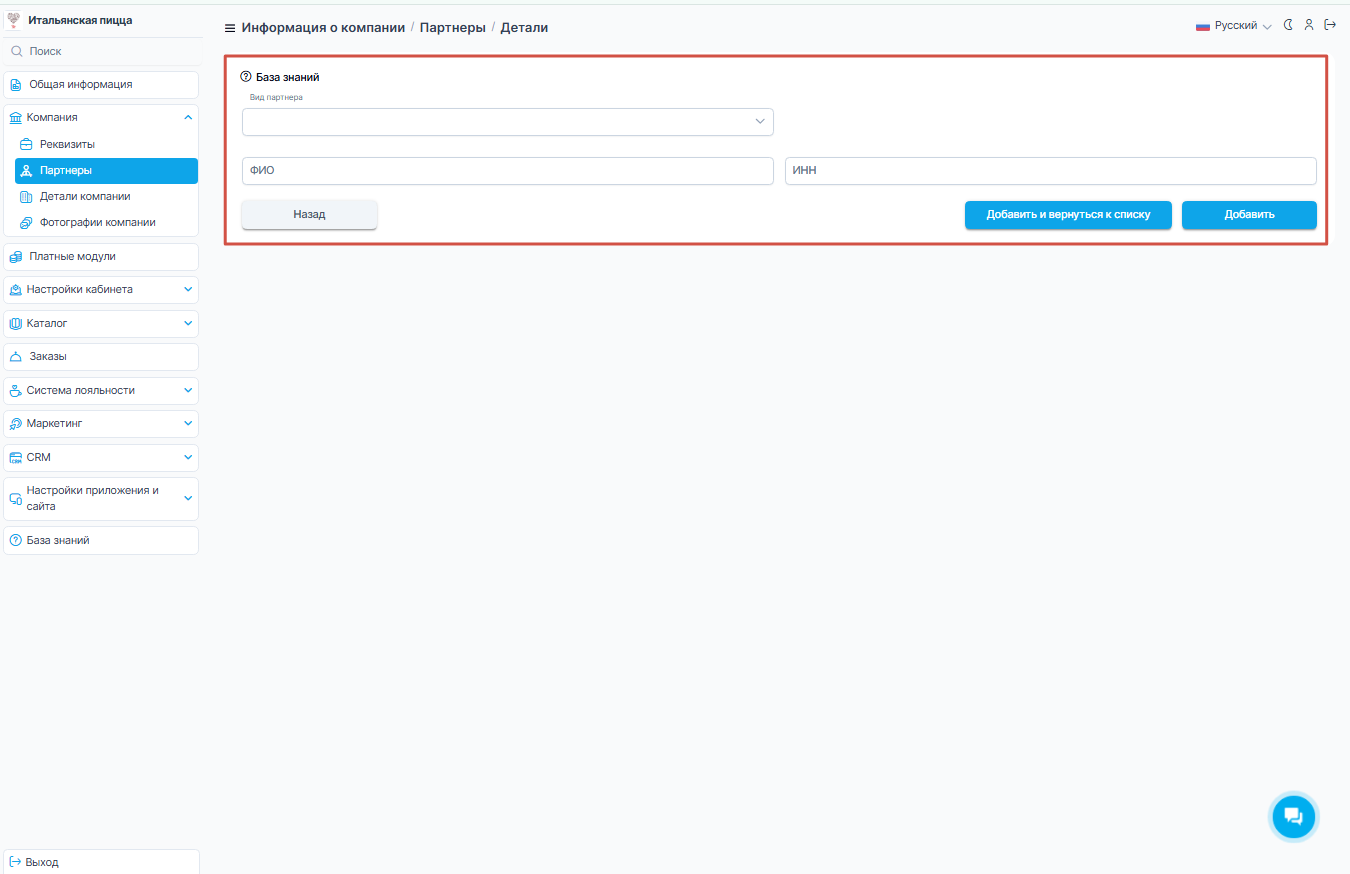Open the user profile icon
Viewport: 1350px width, 874px height.
click(1309, 25)
